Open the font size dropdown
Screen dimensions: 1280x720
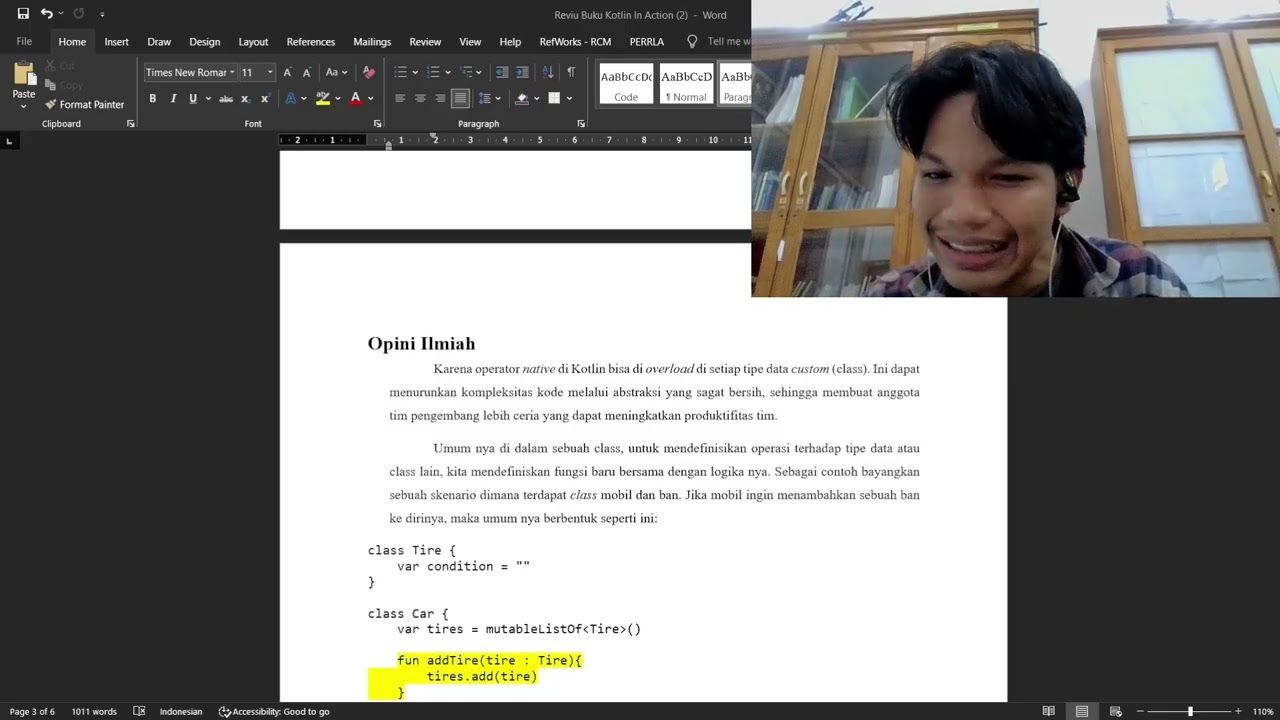tap(270, 72)
